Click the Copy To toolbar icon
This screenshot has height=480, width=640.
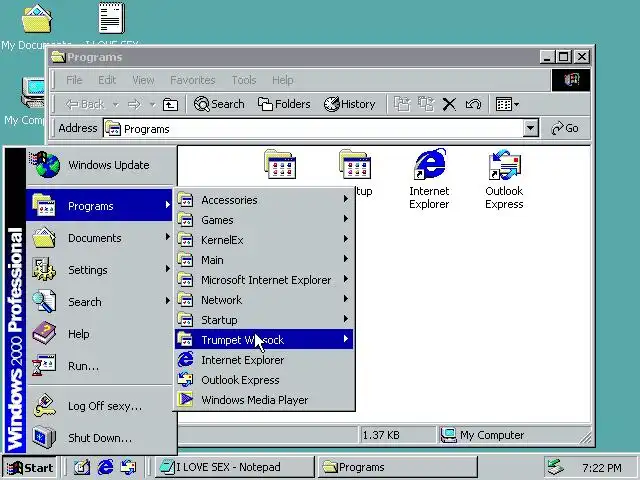[x=426, y=104]
